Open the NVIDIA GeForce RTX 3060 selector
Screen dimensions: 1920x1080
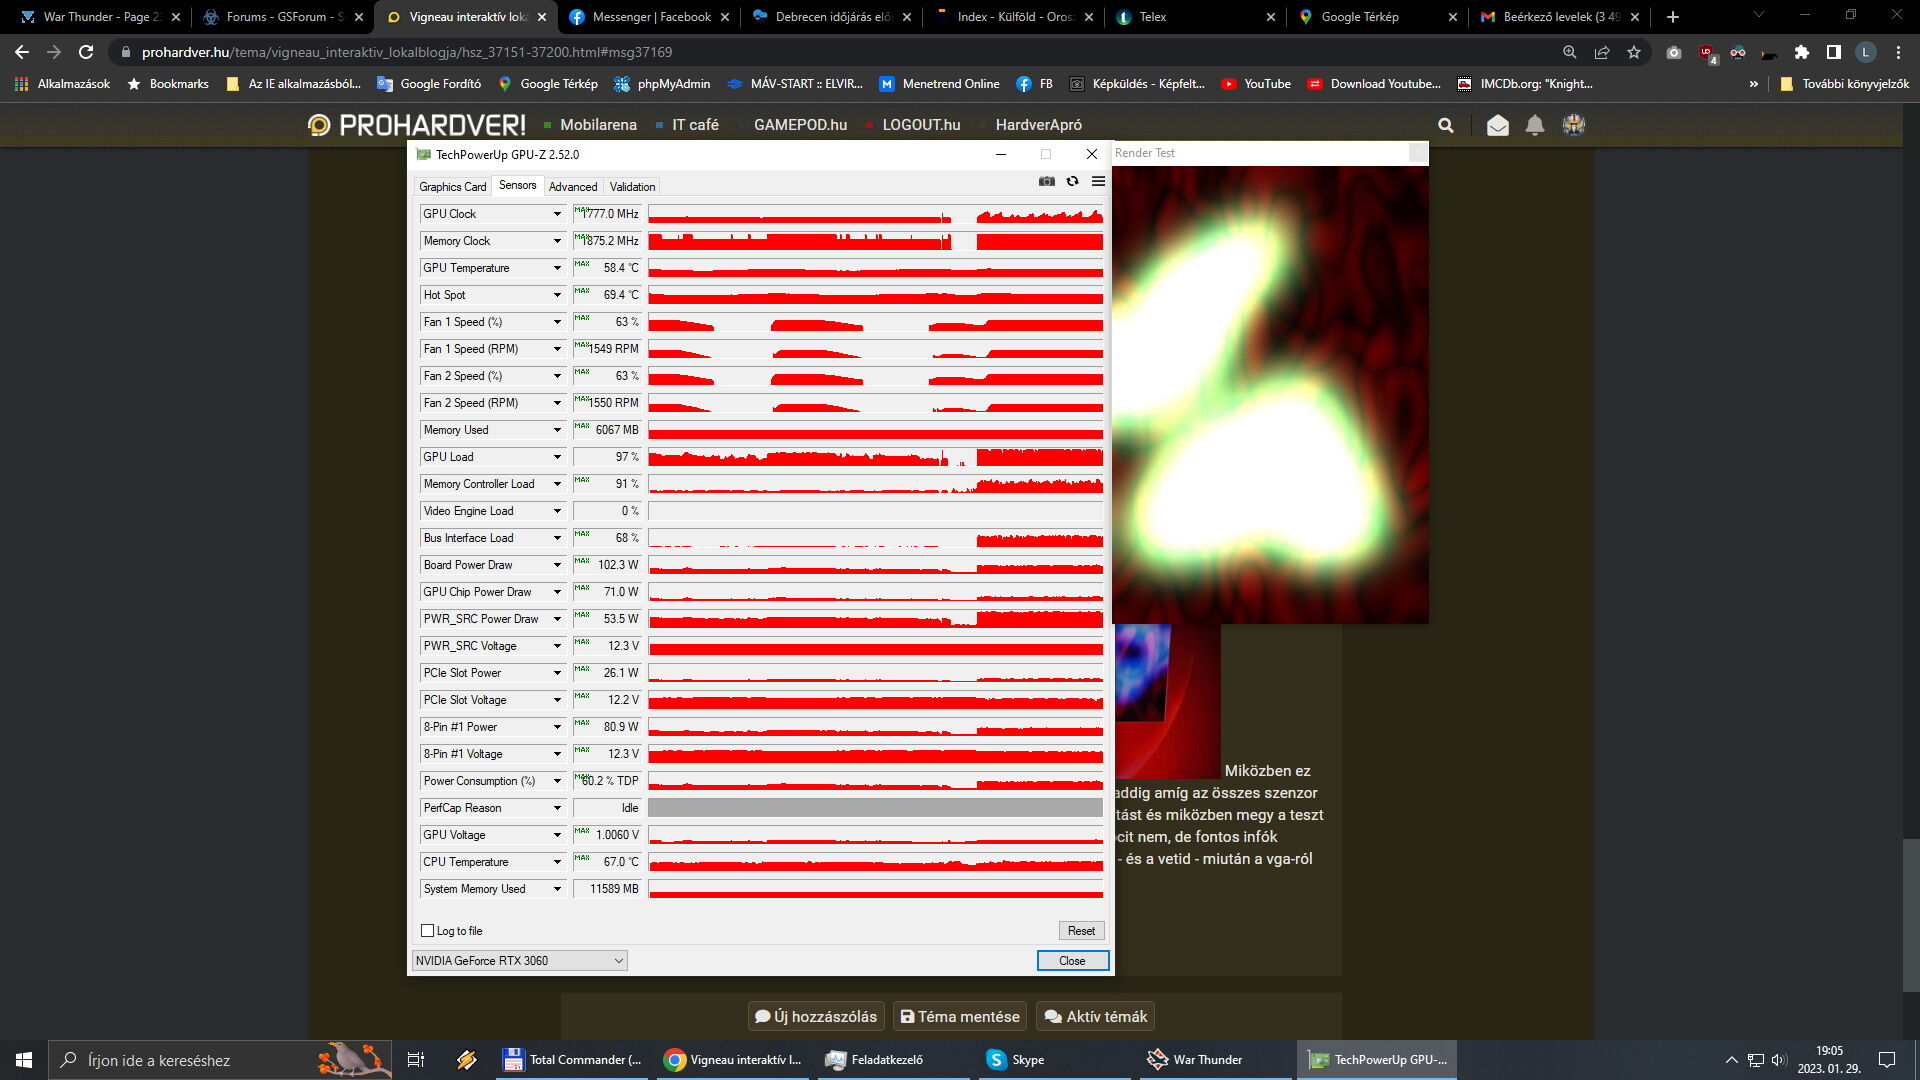tap(519, 961)
